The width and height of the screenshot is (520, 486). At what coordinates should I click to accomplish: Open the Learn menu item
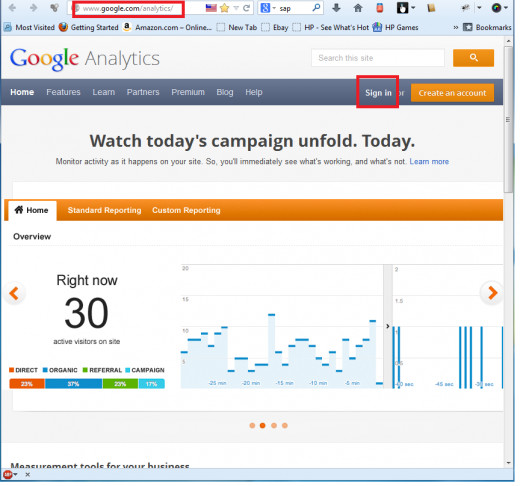(104, 92)
